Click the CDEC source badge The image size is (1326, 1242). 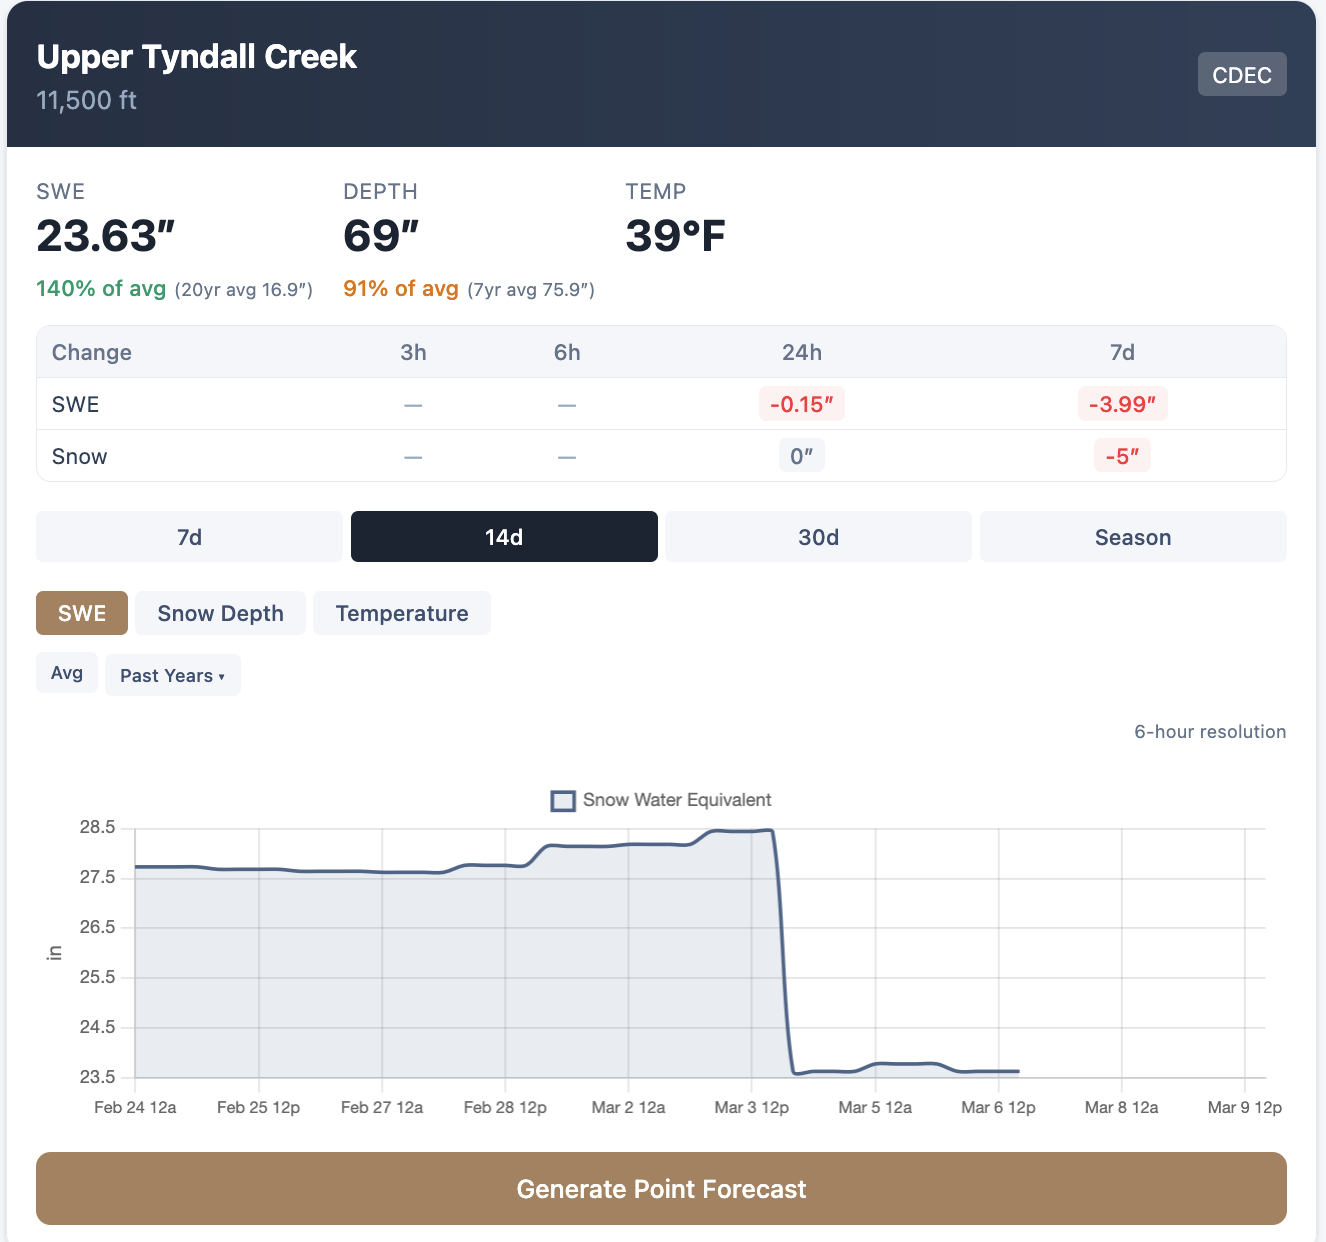point(1242,74)
